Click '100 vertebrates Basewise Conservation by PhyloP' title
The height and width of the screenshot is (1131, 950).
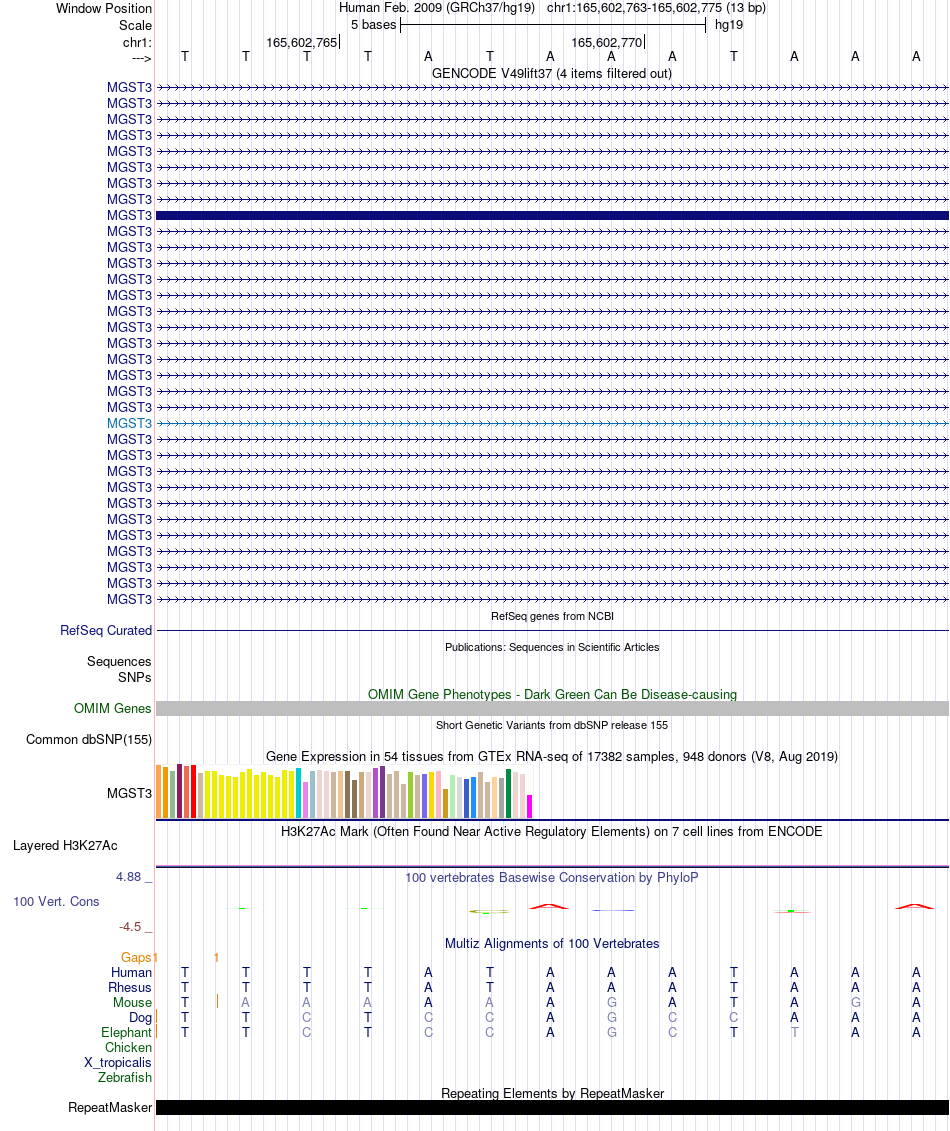pos(552,877)
